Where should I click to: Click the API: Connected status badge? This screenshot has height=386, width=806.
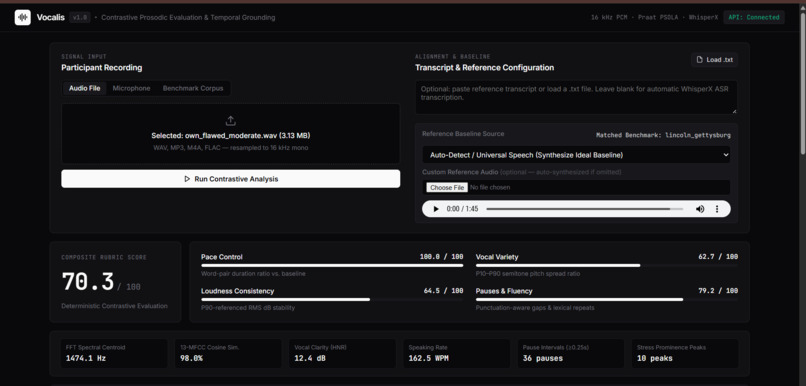(754, 17)
